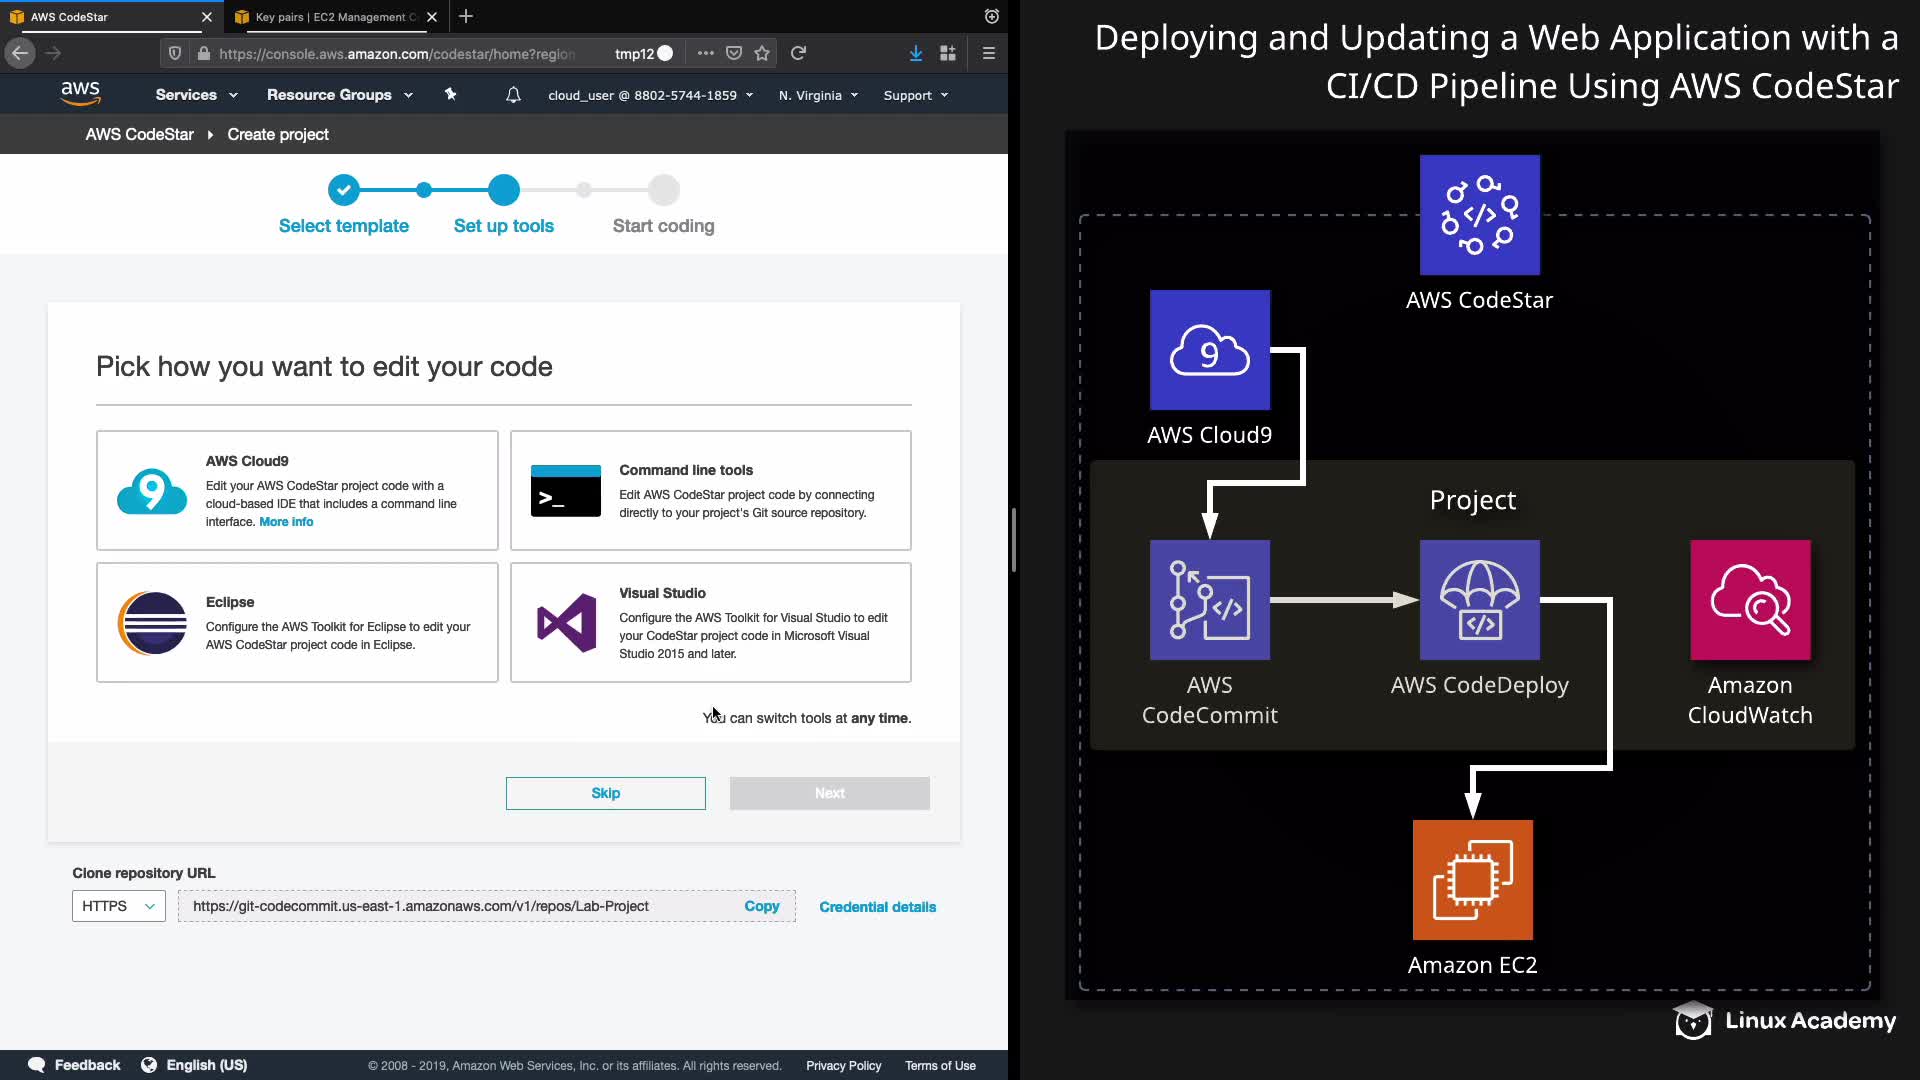Toggle the tmp12 container switch in the URL bar
This screenshot has width=1920, height=1080.
[665, 53]
